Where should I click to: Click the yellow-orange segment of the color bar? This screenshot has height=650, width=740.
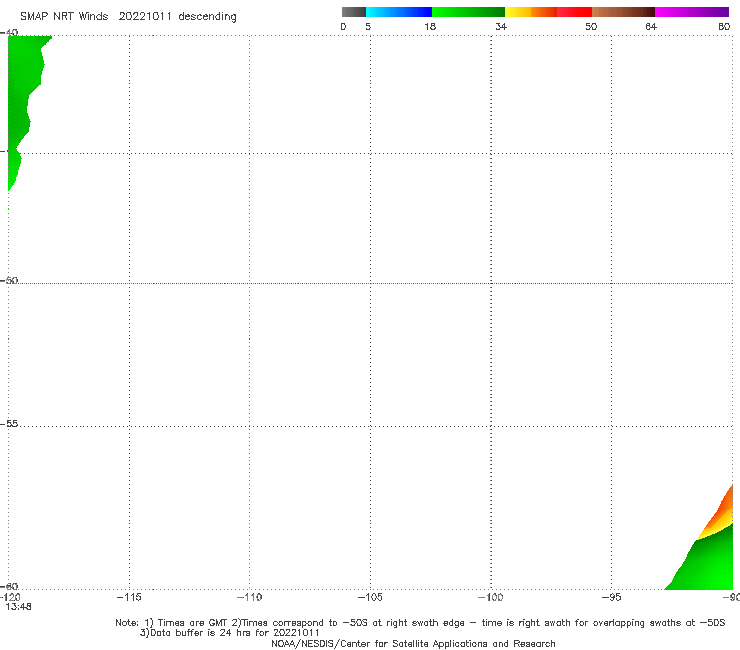pos(531,12)
